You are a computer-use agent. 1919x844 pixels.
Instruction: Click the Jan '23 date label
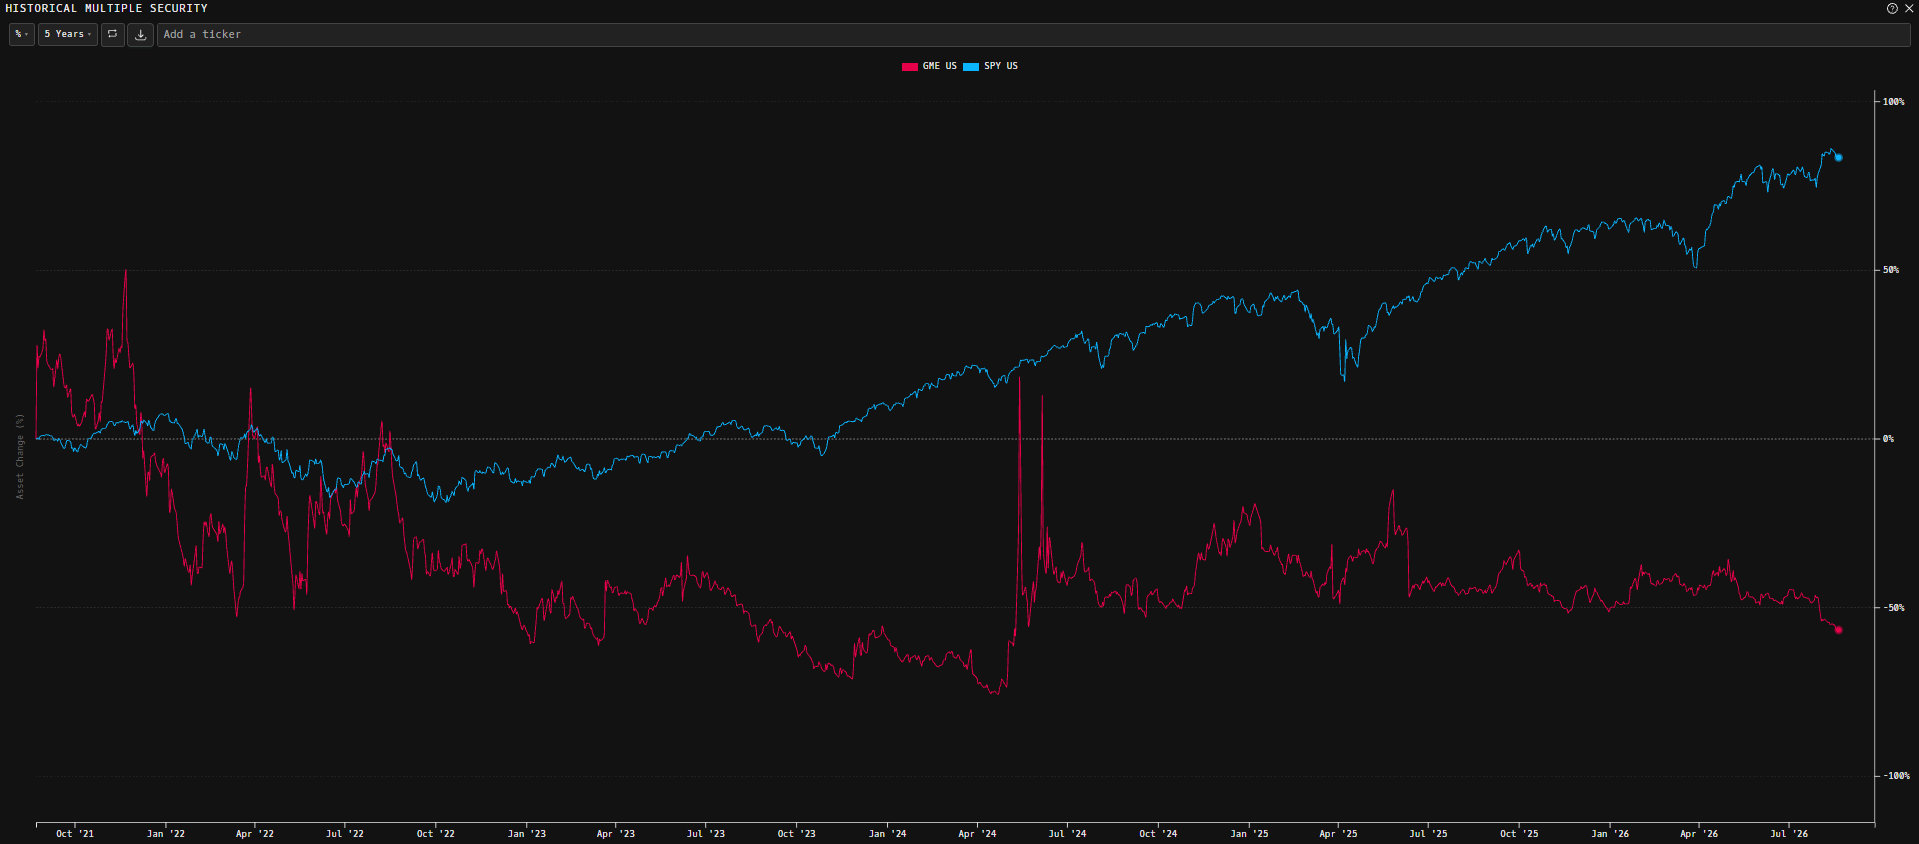[527, 834]
